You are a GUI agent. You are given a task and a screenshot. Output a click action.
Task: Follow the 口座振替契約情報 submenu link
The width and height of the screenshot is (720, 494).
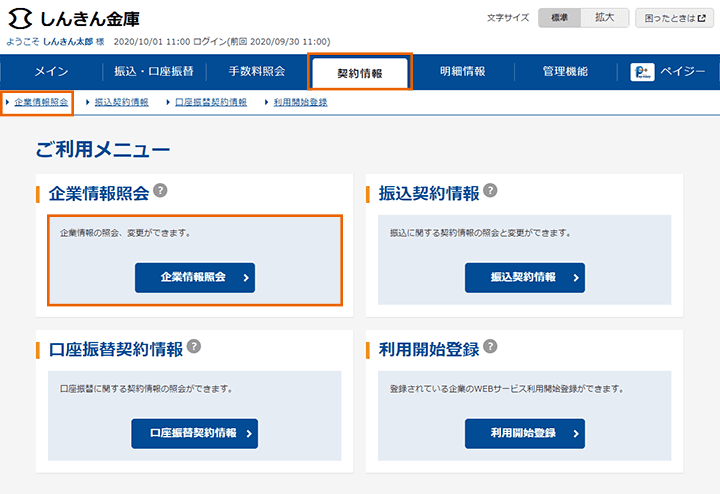pos(210,102)
